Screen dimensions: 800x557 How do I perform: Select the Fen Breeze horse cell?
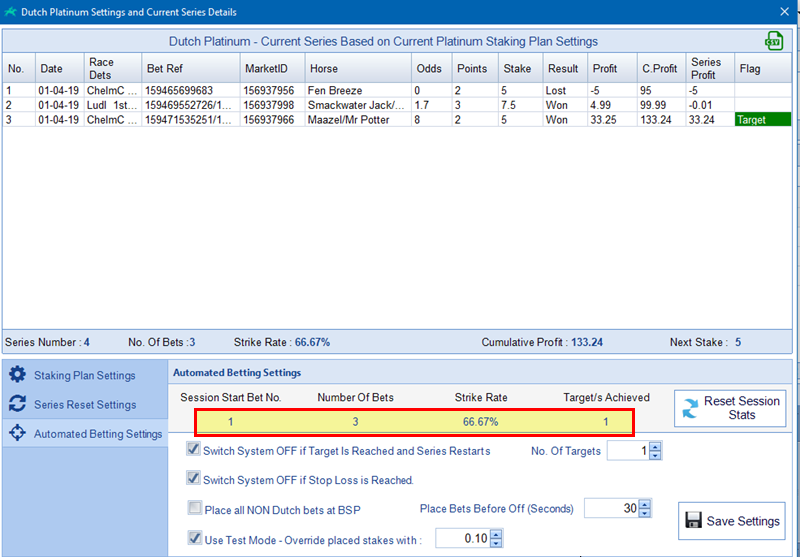(x=358, y=90)
